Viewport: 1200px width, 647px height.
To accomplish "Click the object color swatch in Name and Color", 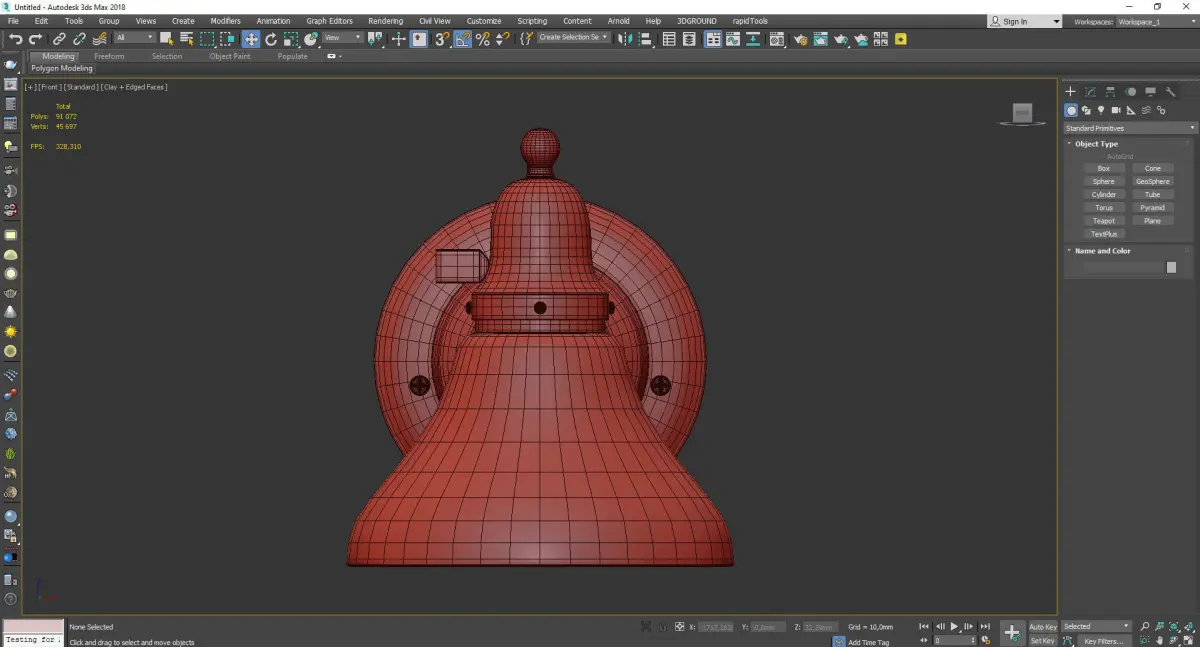I will 1171,267.
